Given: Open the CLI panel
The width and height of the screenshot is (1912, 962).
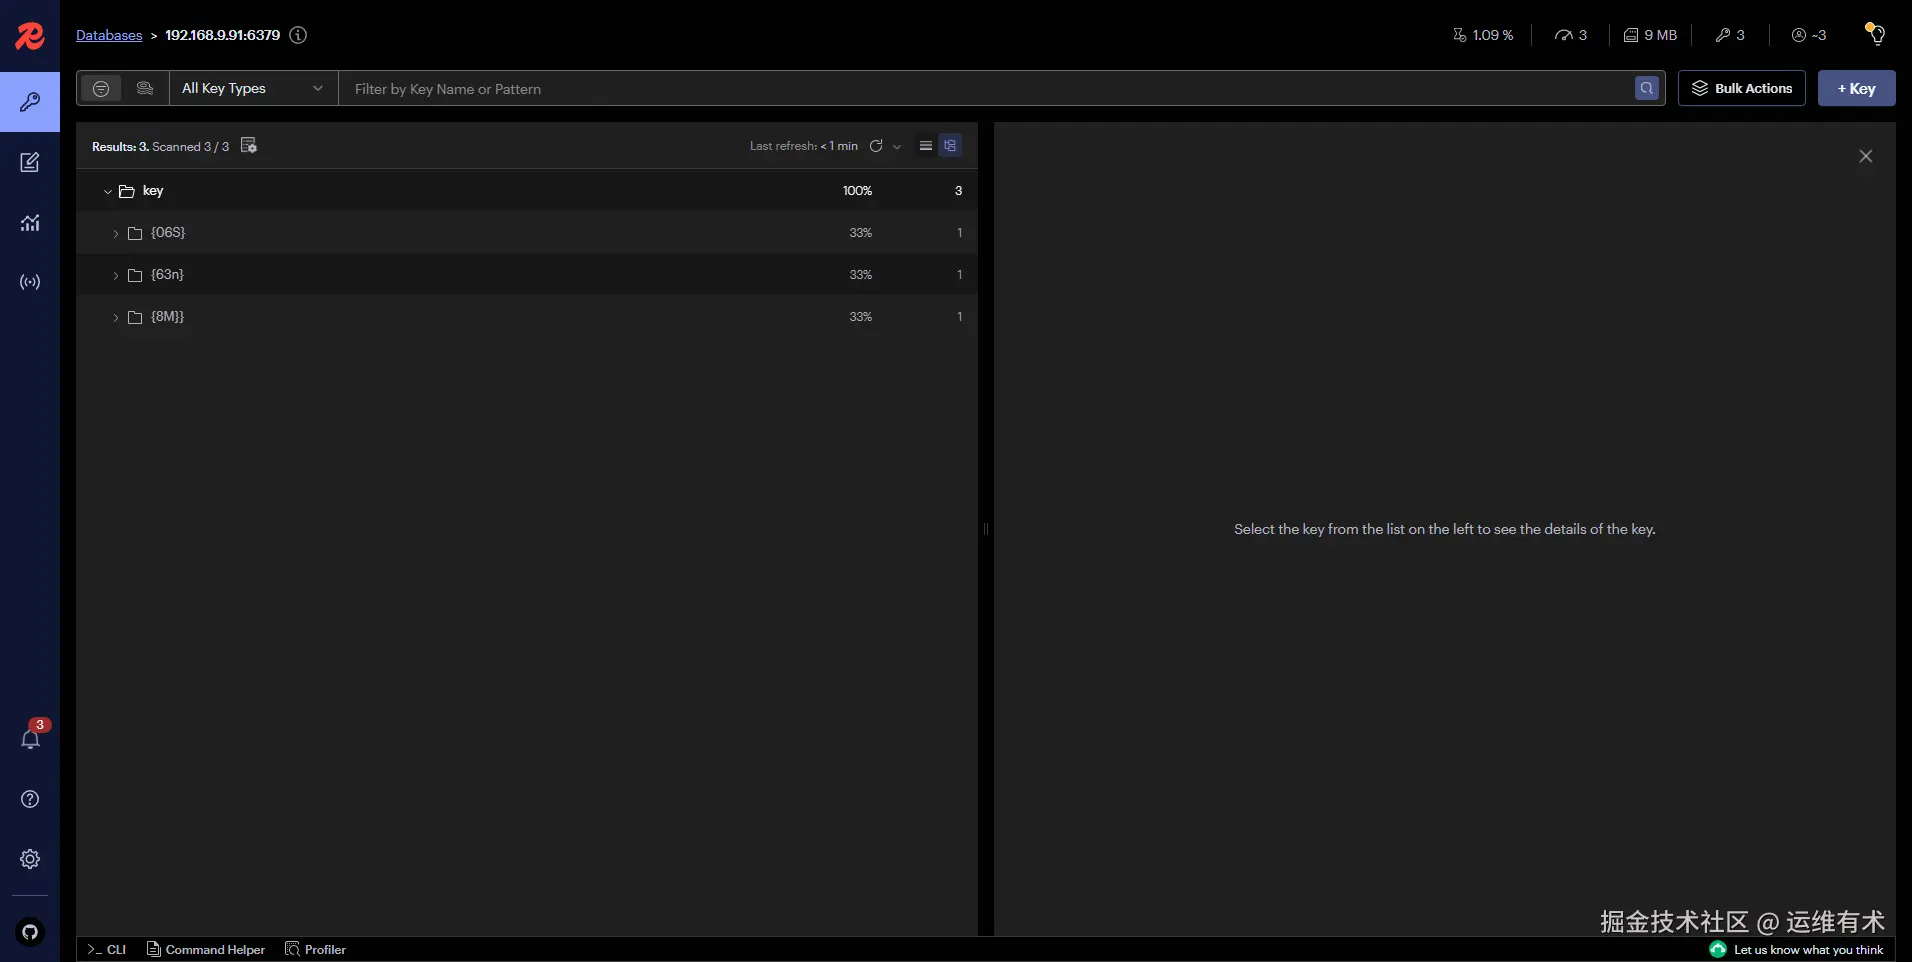Looking at the screenshot, I should 106,949.
